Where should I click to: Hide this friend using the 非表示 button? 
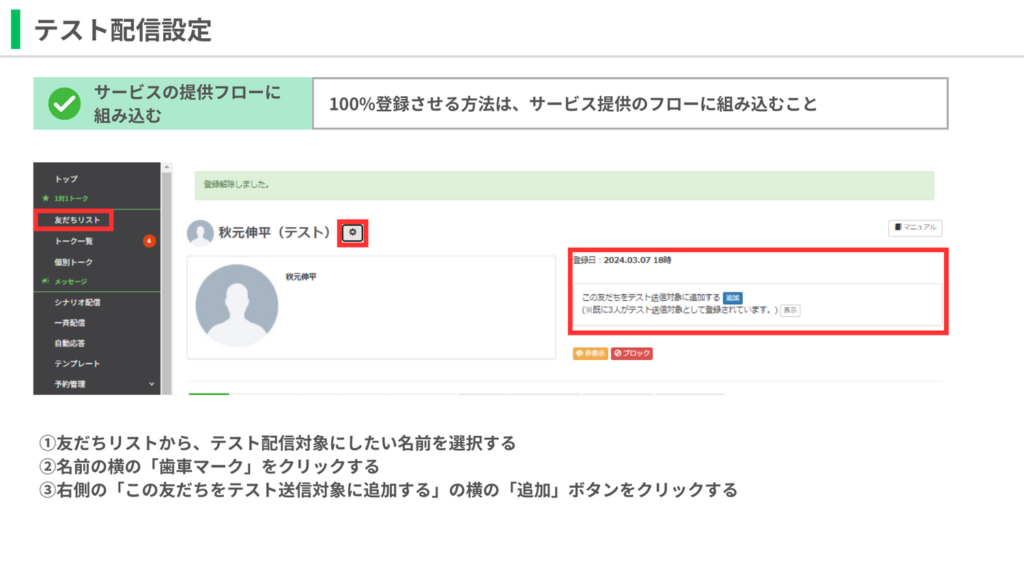tap(589, 353)
